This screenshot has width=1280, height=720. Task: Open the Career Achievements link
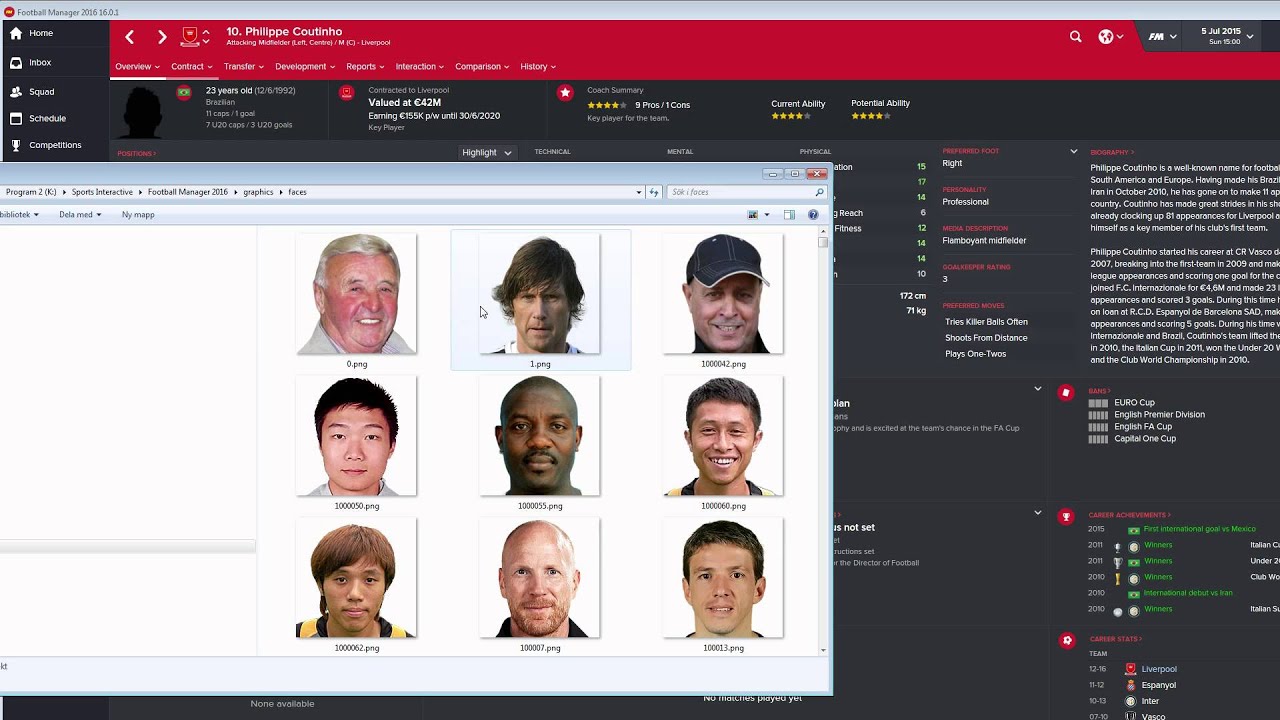click(x=1129, y=515)
